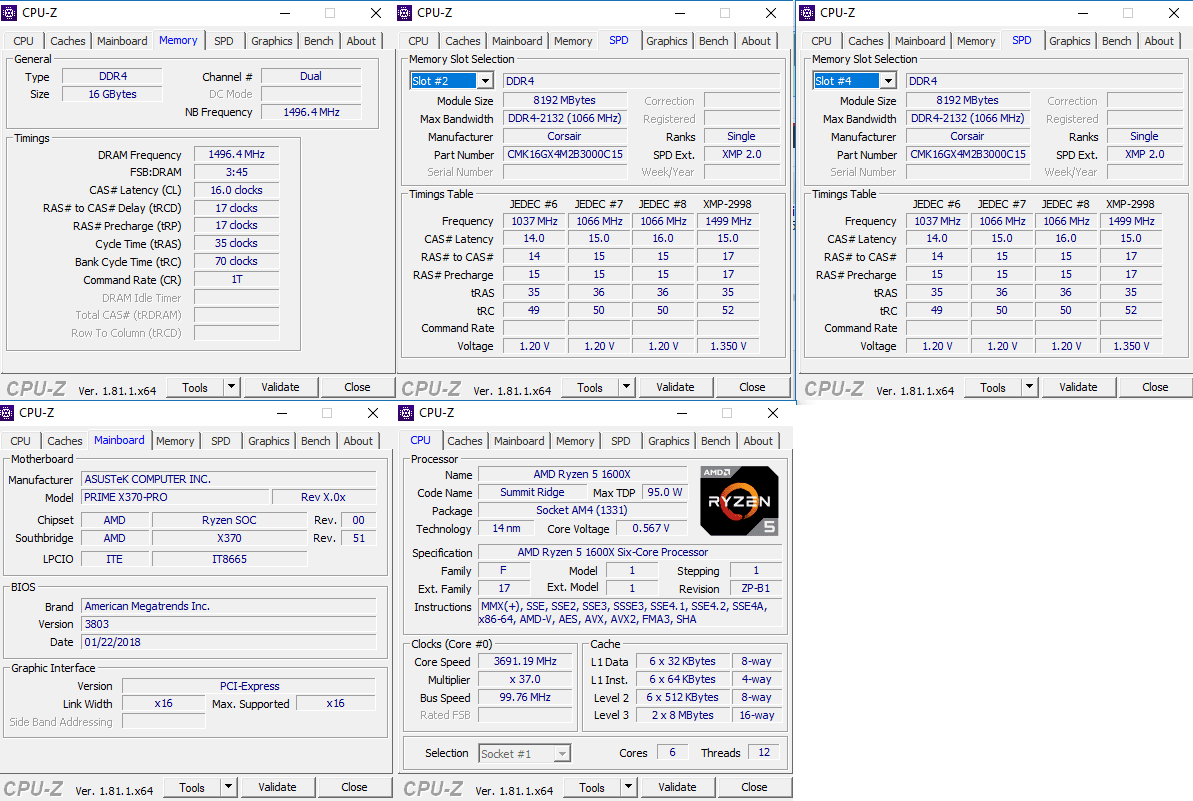The height and width of the screenshot is (801, 1193).
Task: Select the Mainboard tab in the CPU window
Action: 519,441
